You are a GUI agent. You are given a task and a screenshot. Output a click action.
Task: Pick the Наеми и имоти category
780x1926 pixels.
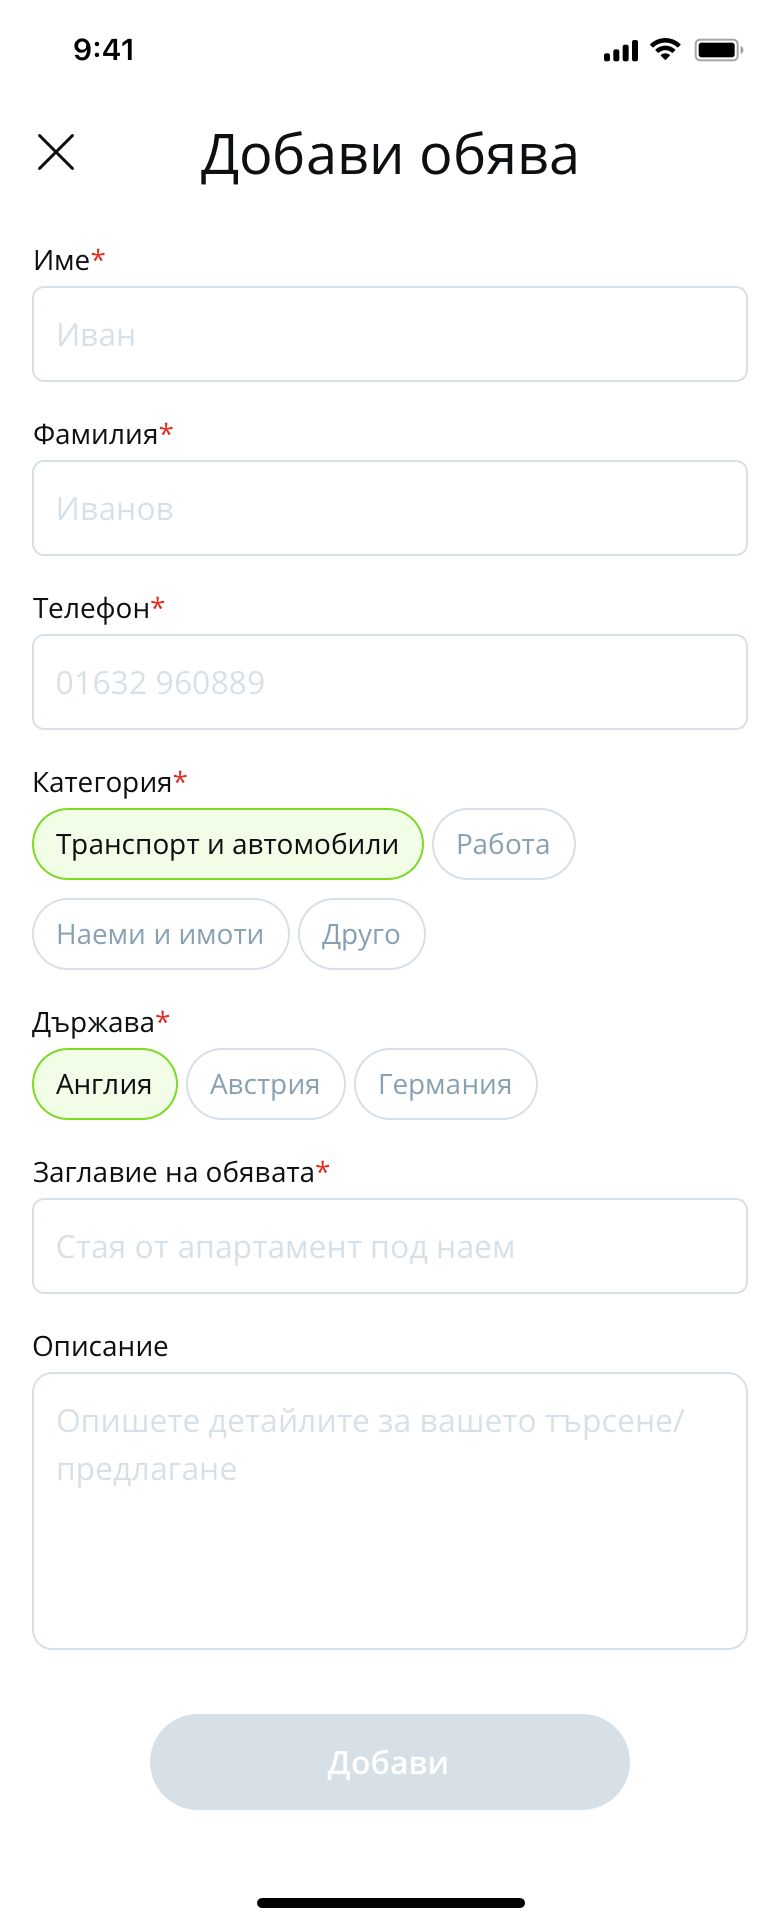(160, 934)
